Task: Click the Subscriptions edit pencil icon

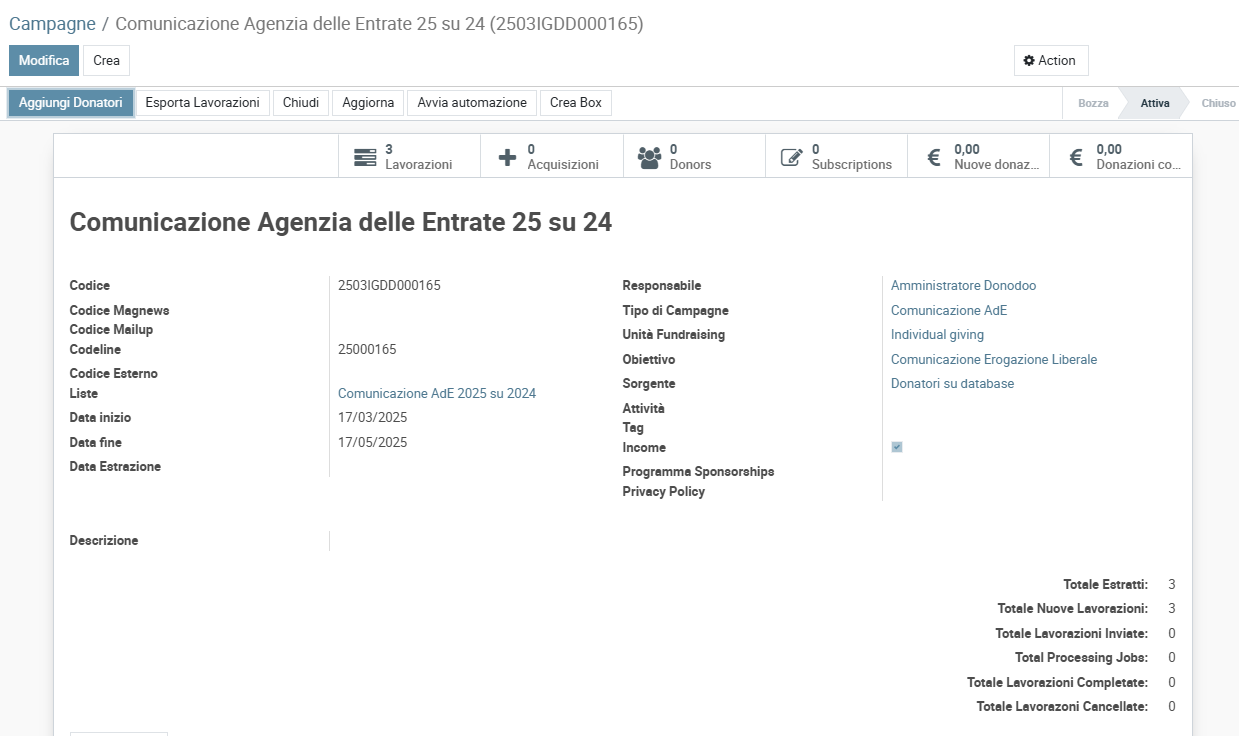Action: [791, 157]
